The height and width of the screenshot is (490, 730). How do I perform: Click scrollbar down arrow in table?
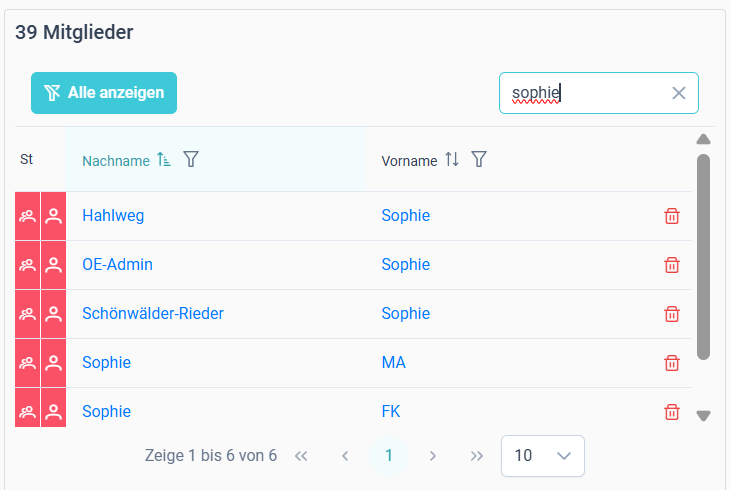tap(703, 415)
